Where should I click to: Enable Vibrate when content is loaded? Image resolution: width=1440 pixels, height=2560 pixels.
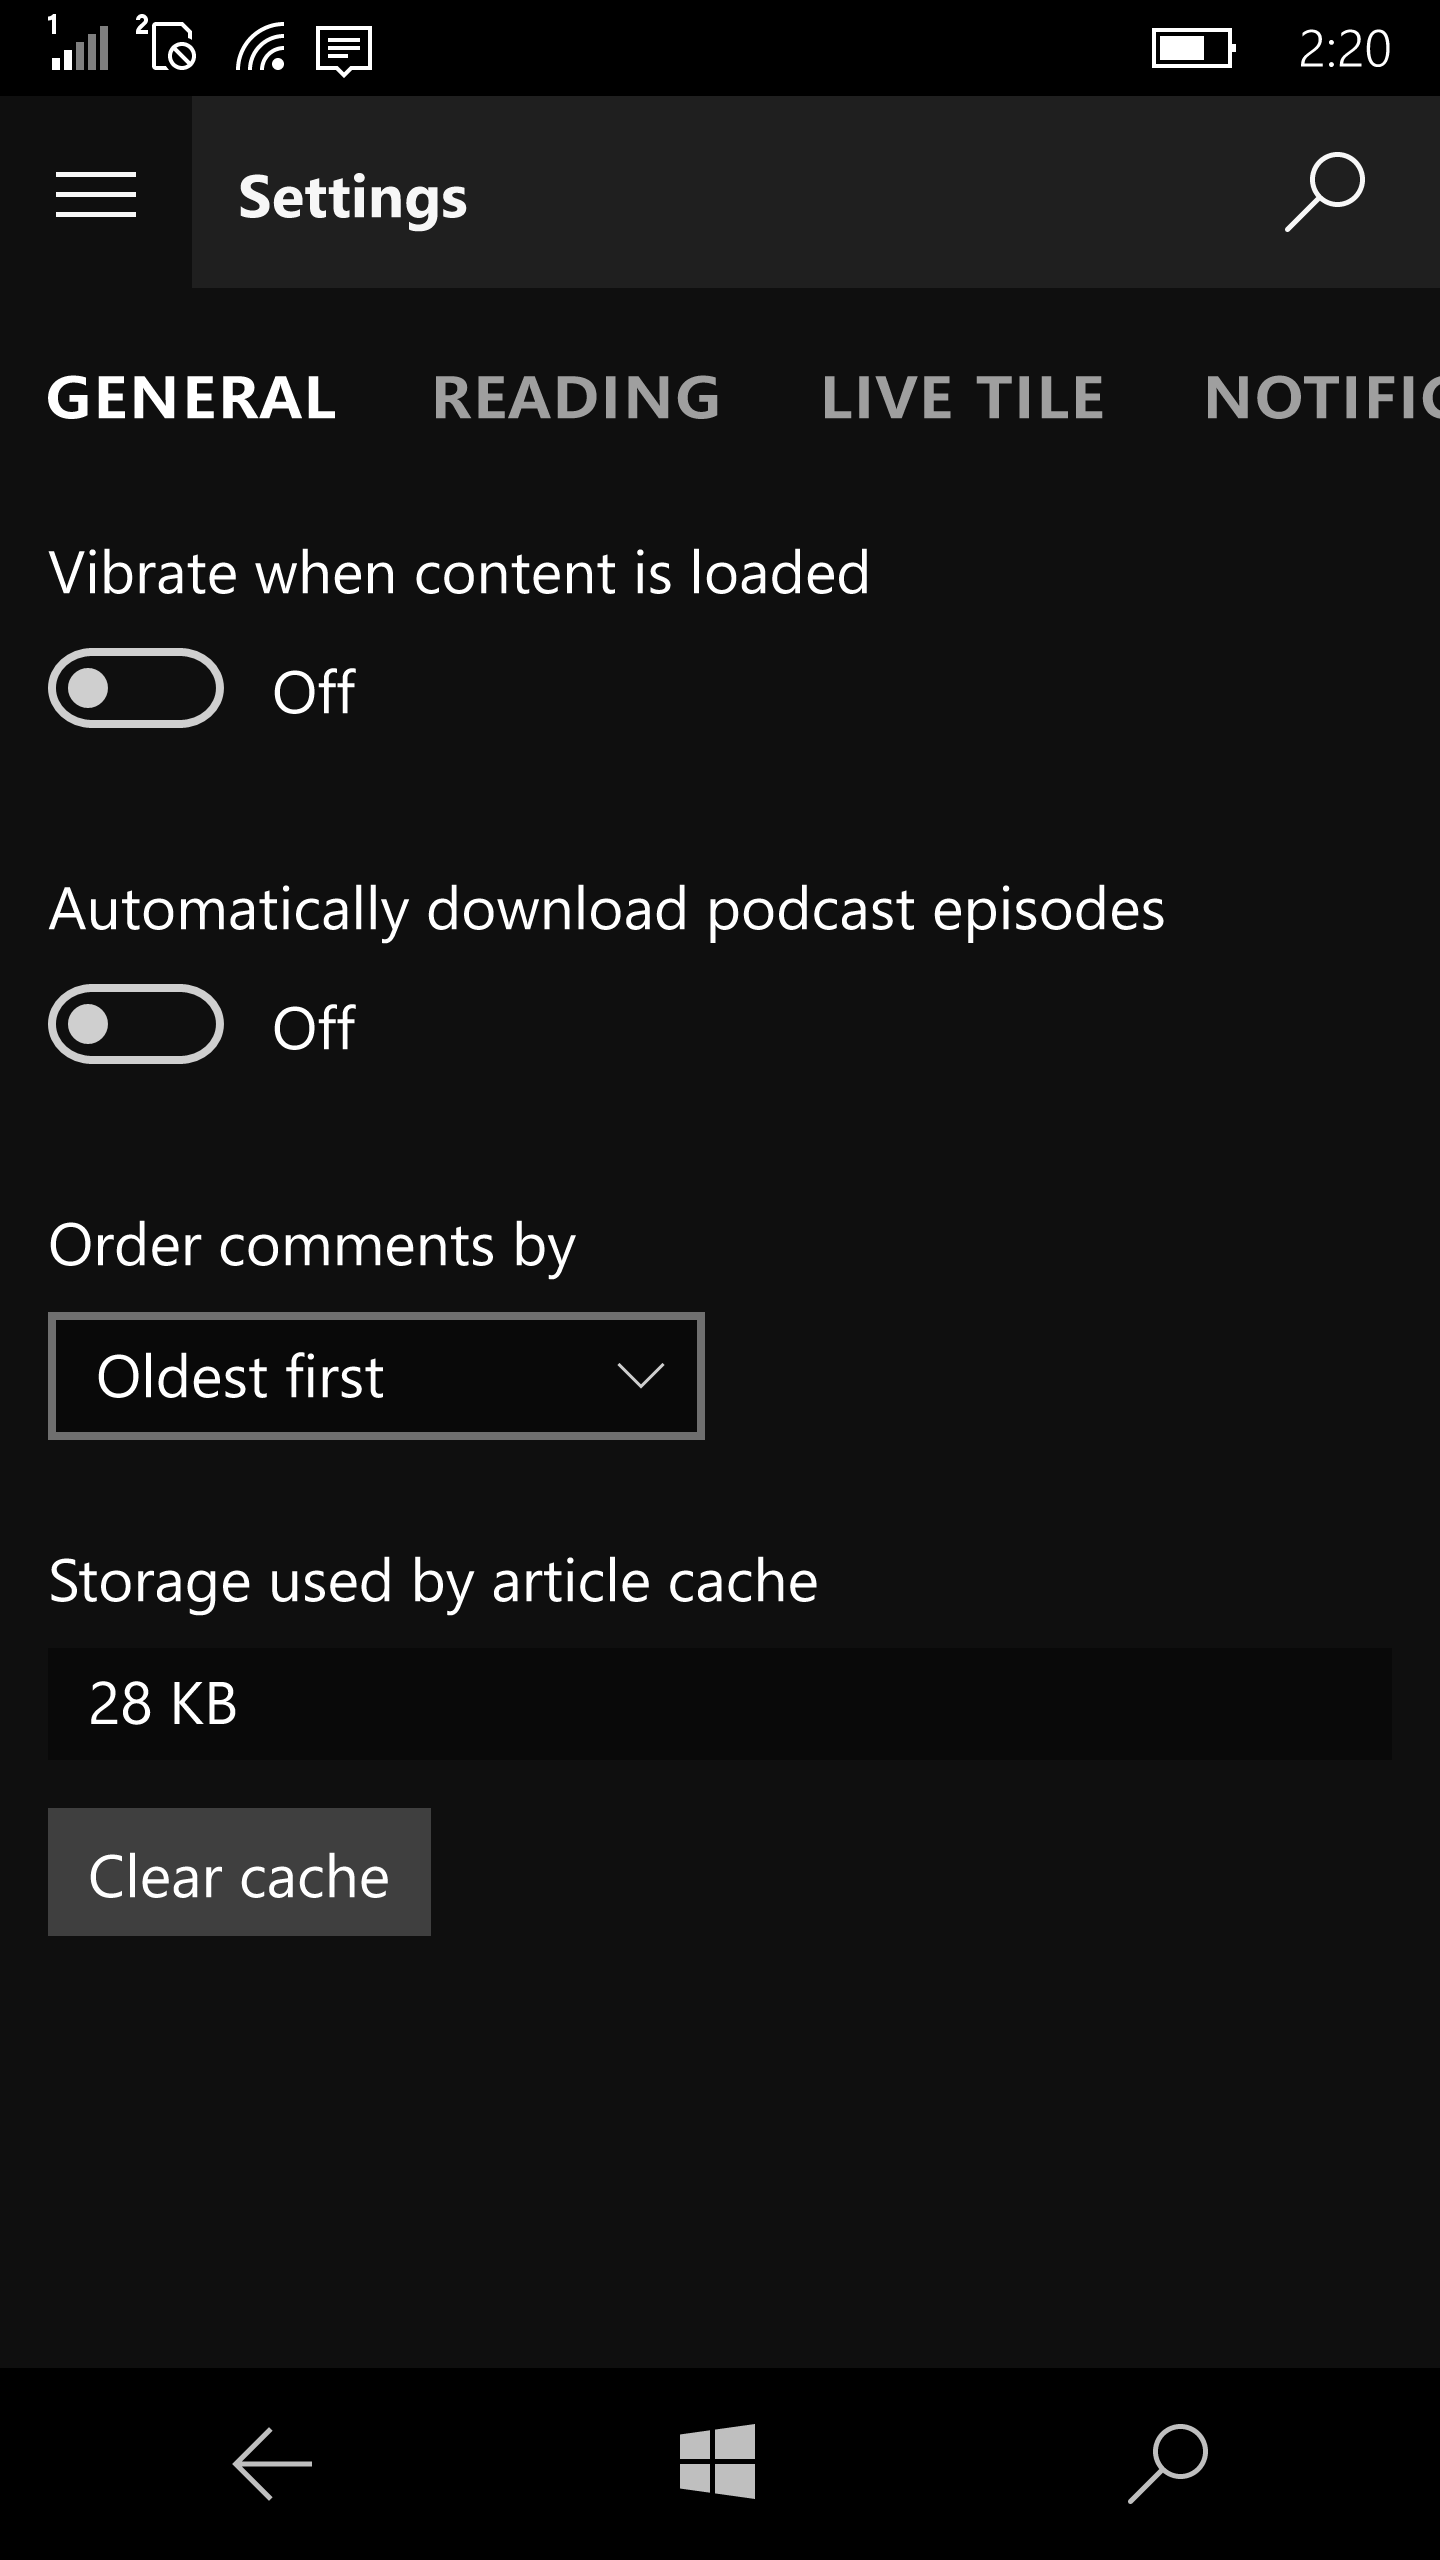(x=136, y=689)
